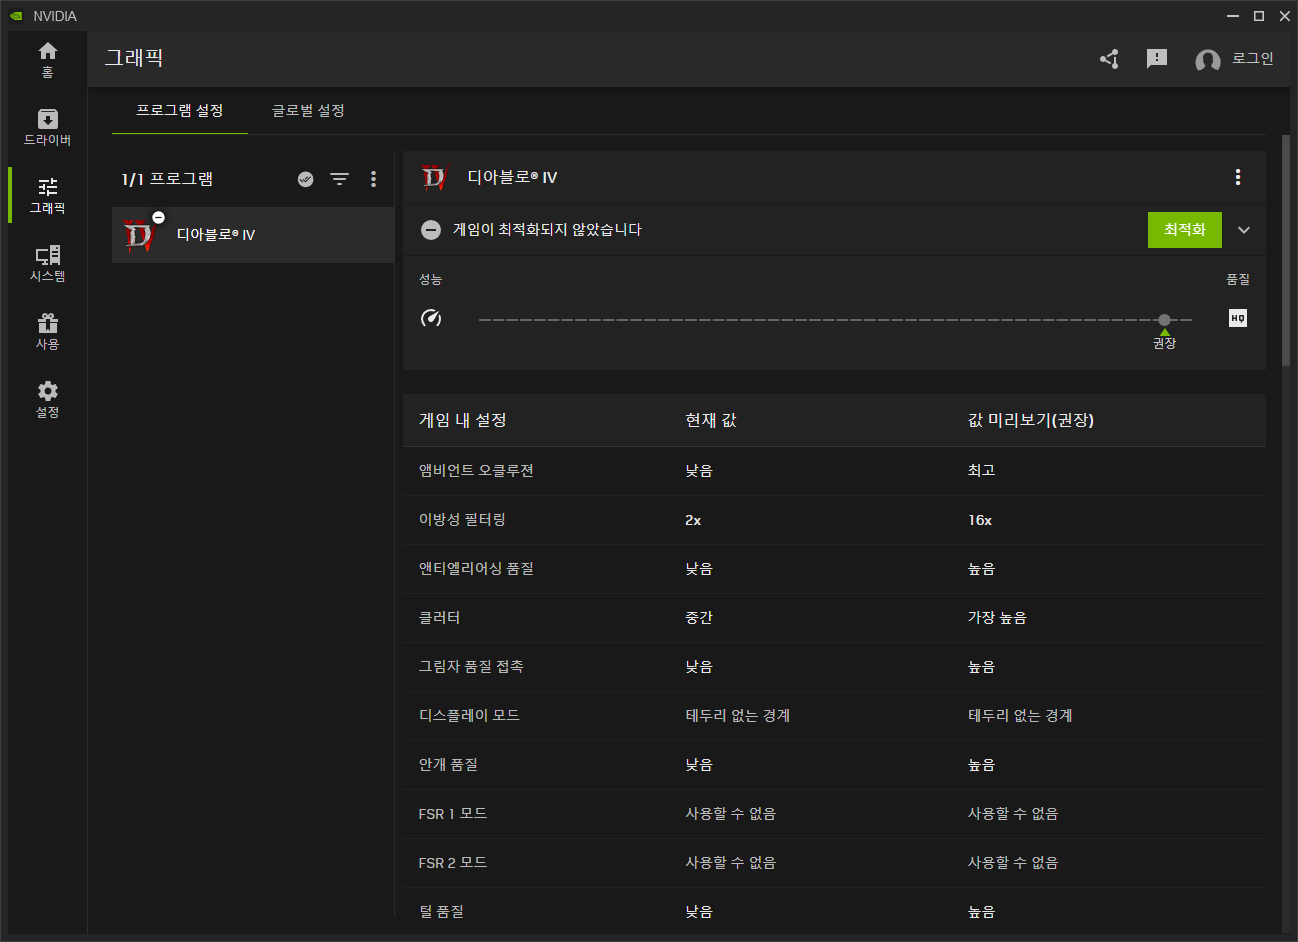
Task: Click the 안개 품질 setting label
Action: [x=448, y=765]
